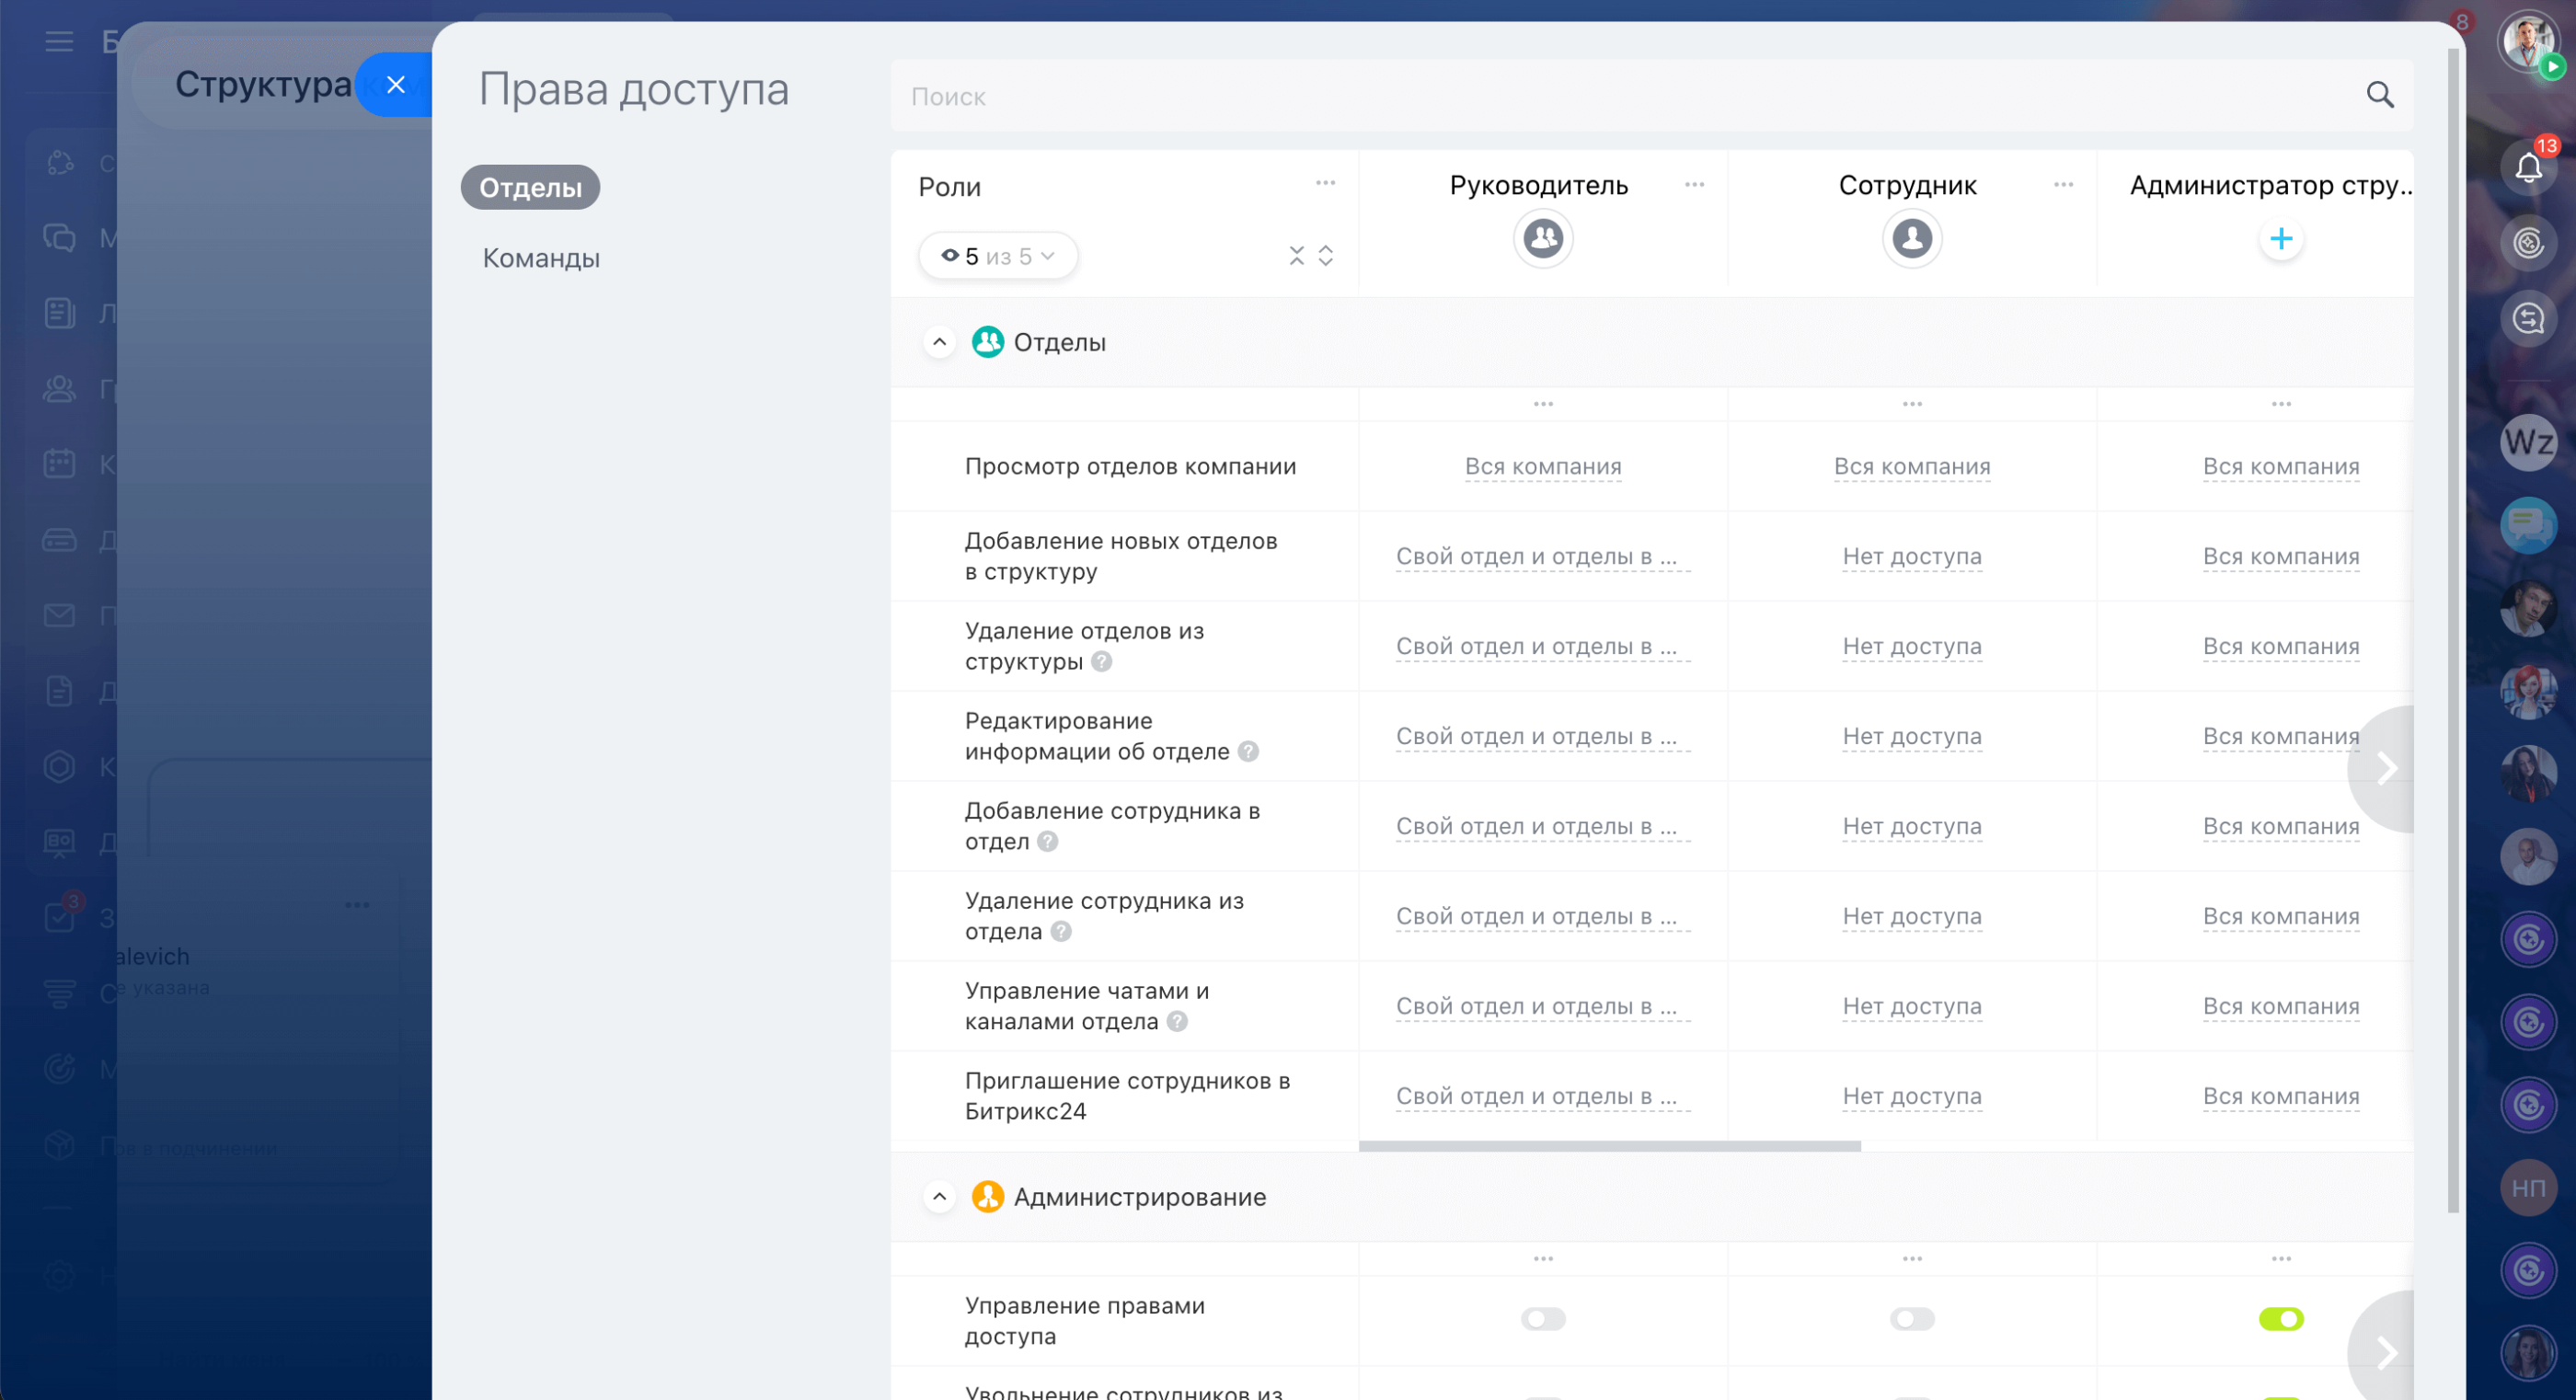Click the search magnifier icon
This screenshot has width=2576, height=1400.
click(2379, 95)
